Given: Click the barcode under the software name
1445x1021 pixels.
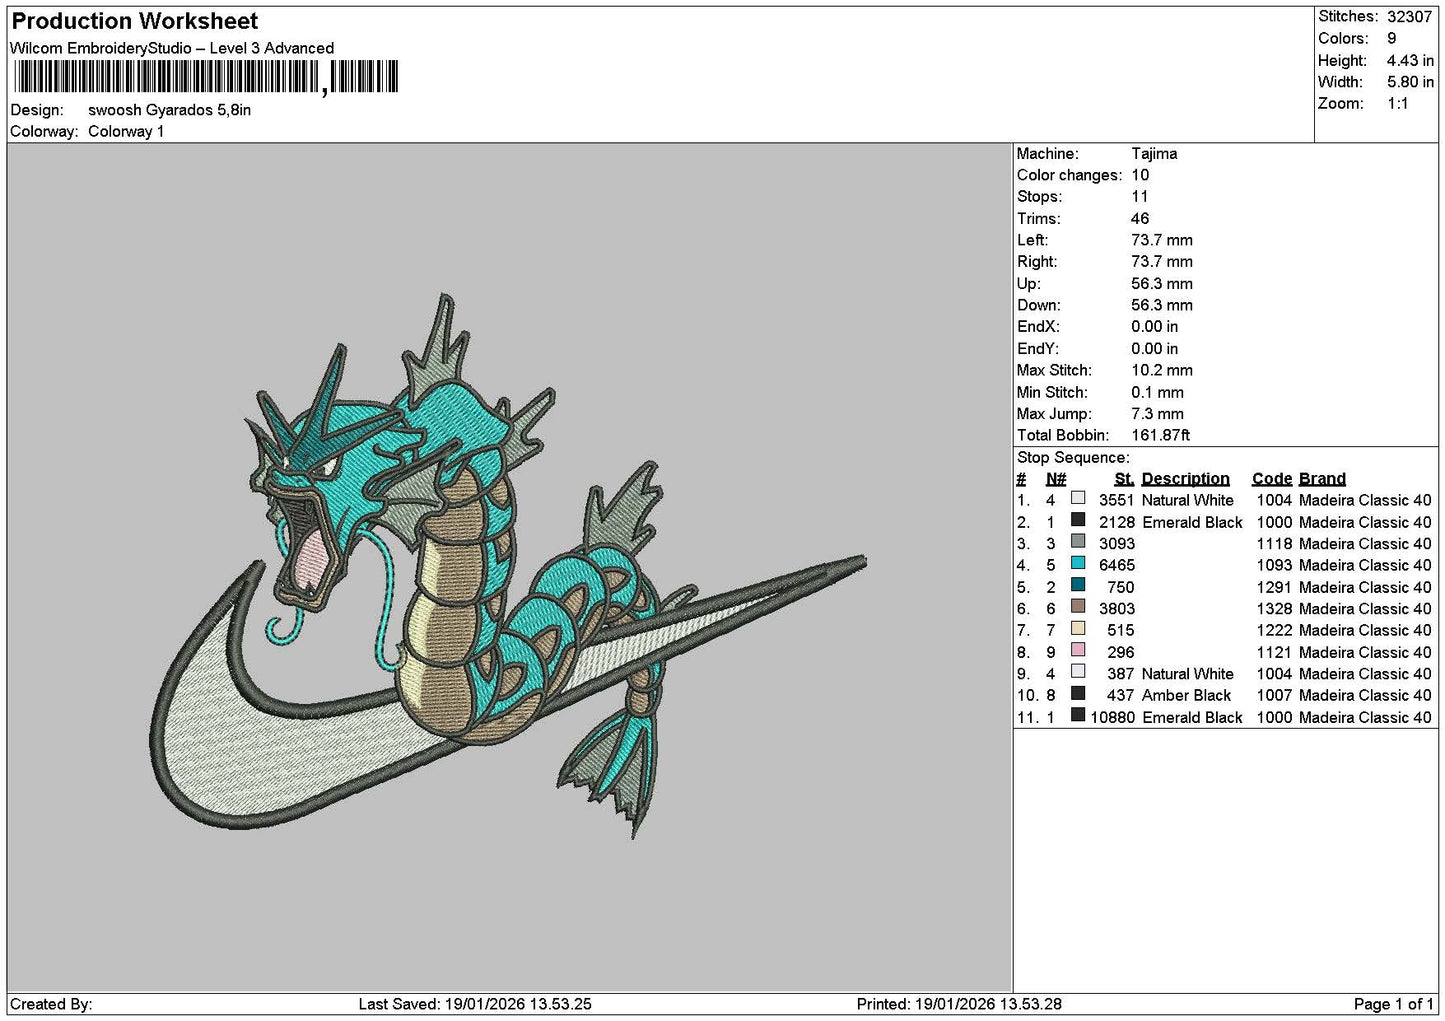Looking at the screenshot, I should pyautogui.click(x=206, y=77).
